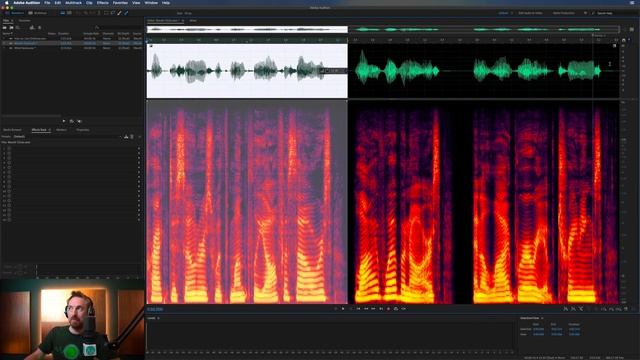The height and width of the screenshot is (360, 640).
Task: Click the Open File icon in Files panel
Action: pos(4,28)
